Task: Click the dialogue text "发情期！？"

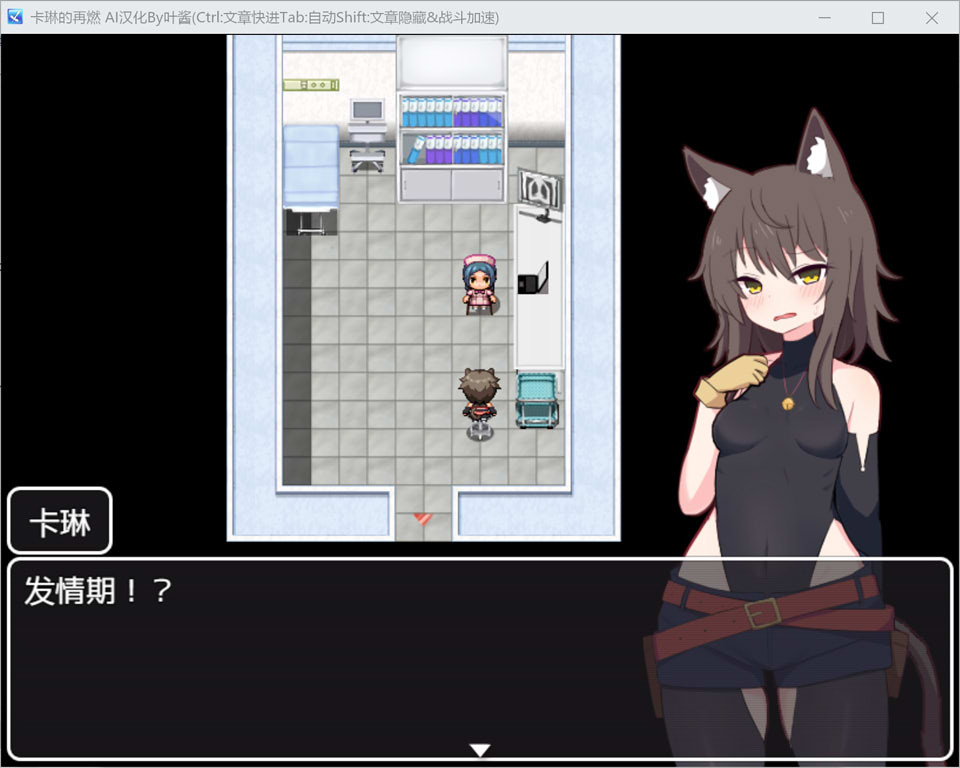Action: click(99, 592)
